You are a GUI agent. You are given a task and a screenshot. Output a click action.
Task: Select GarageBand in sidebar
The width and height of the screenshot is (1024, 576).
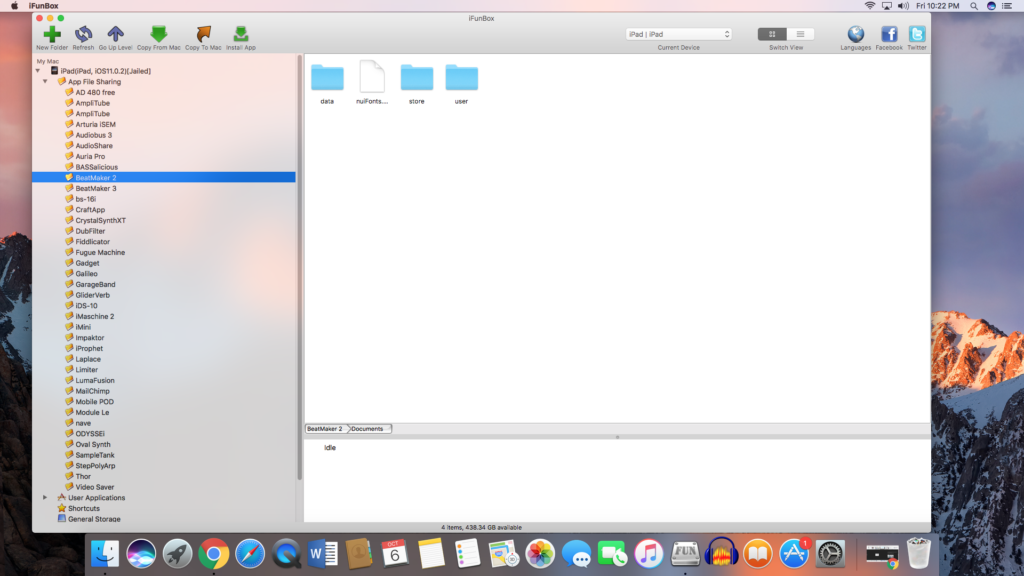95,285
